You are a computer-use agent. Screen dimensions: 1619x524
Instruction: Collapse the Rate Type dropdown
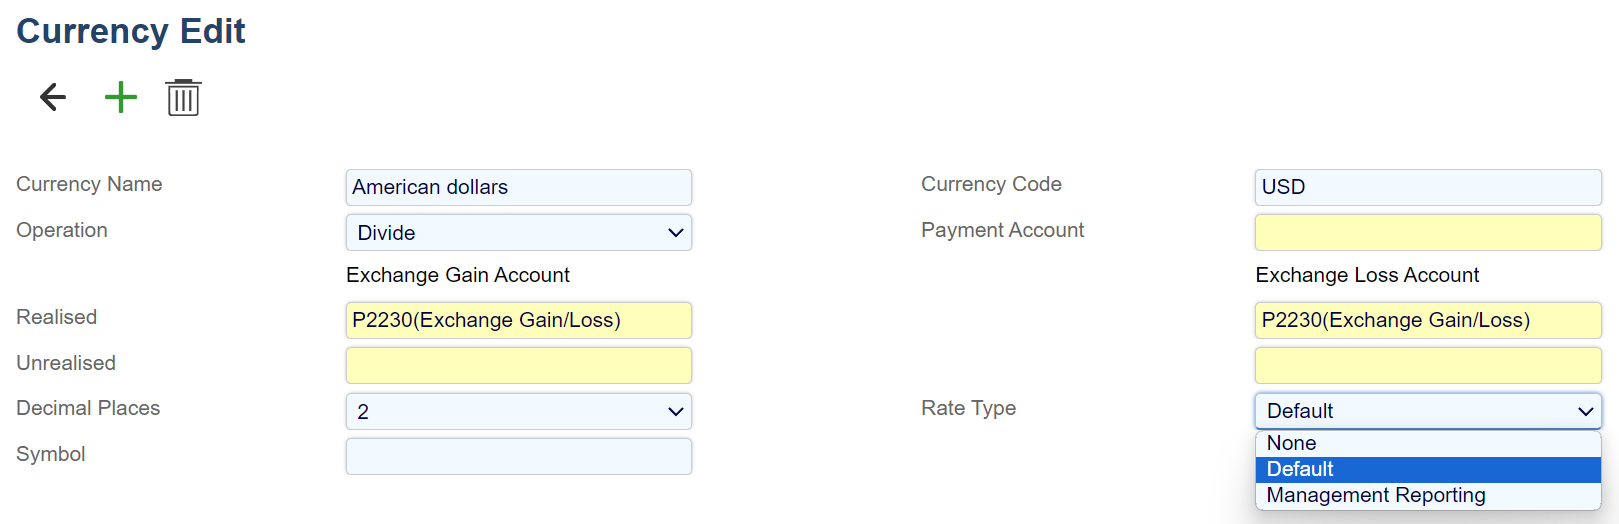coord(1427,411)
